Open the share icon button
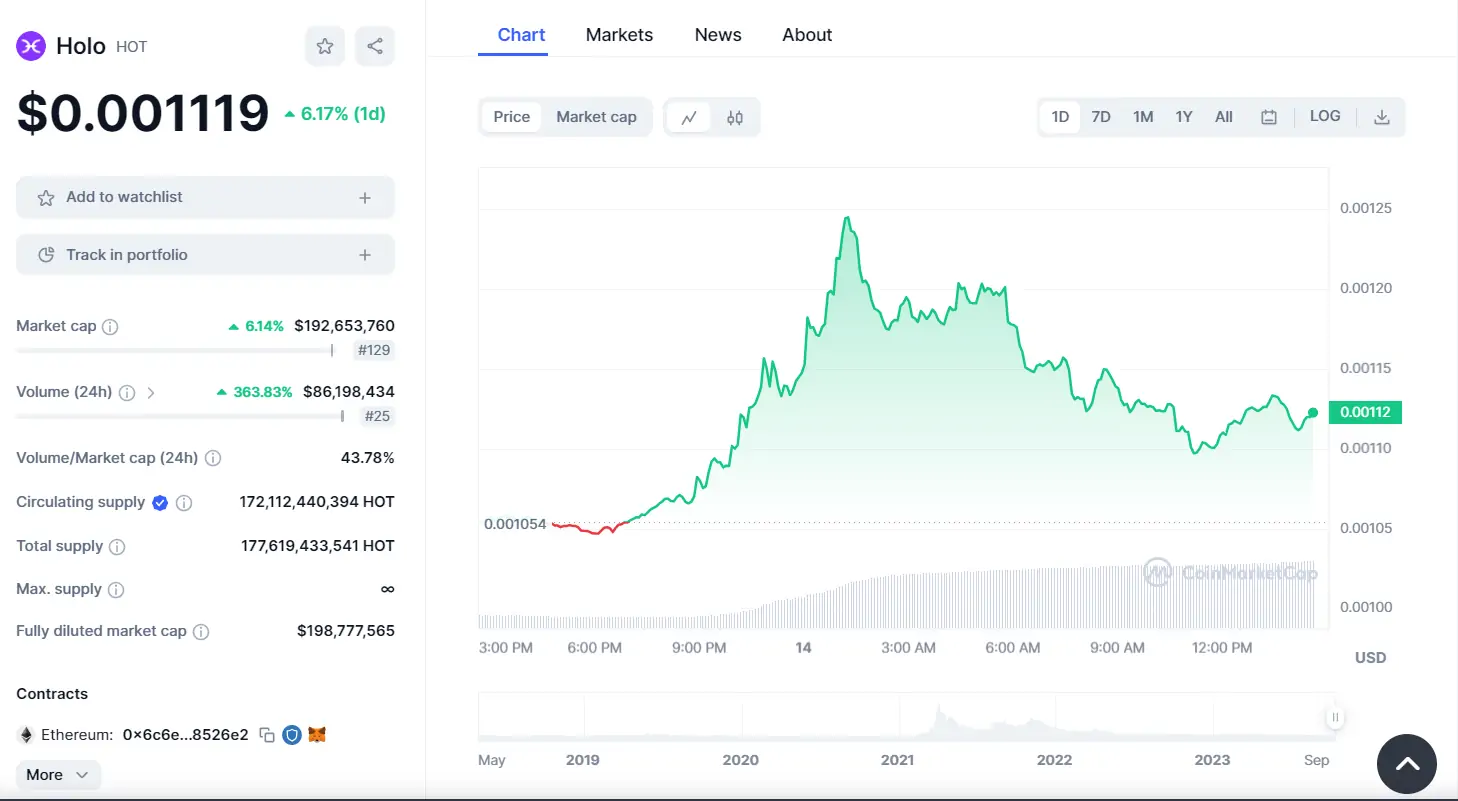Screen dimensions: 1458x801 point(375,46)
